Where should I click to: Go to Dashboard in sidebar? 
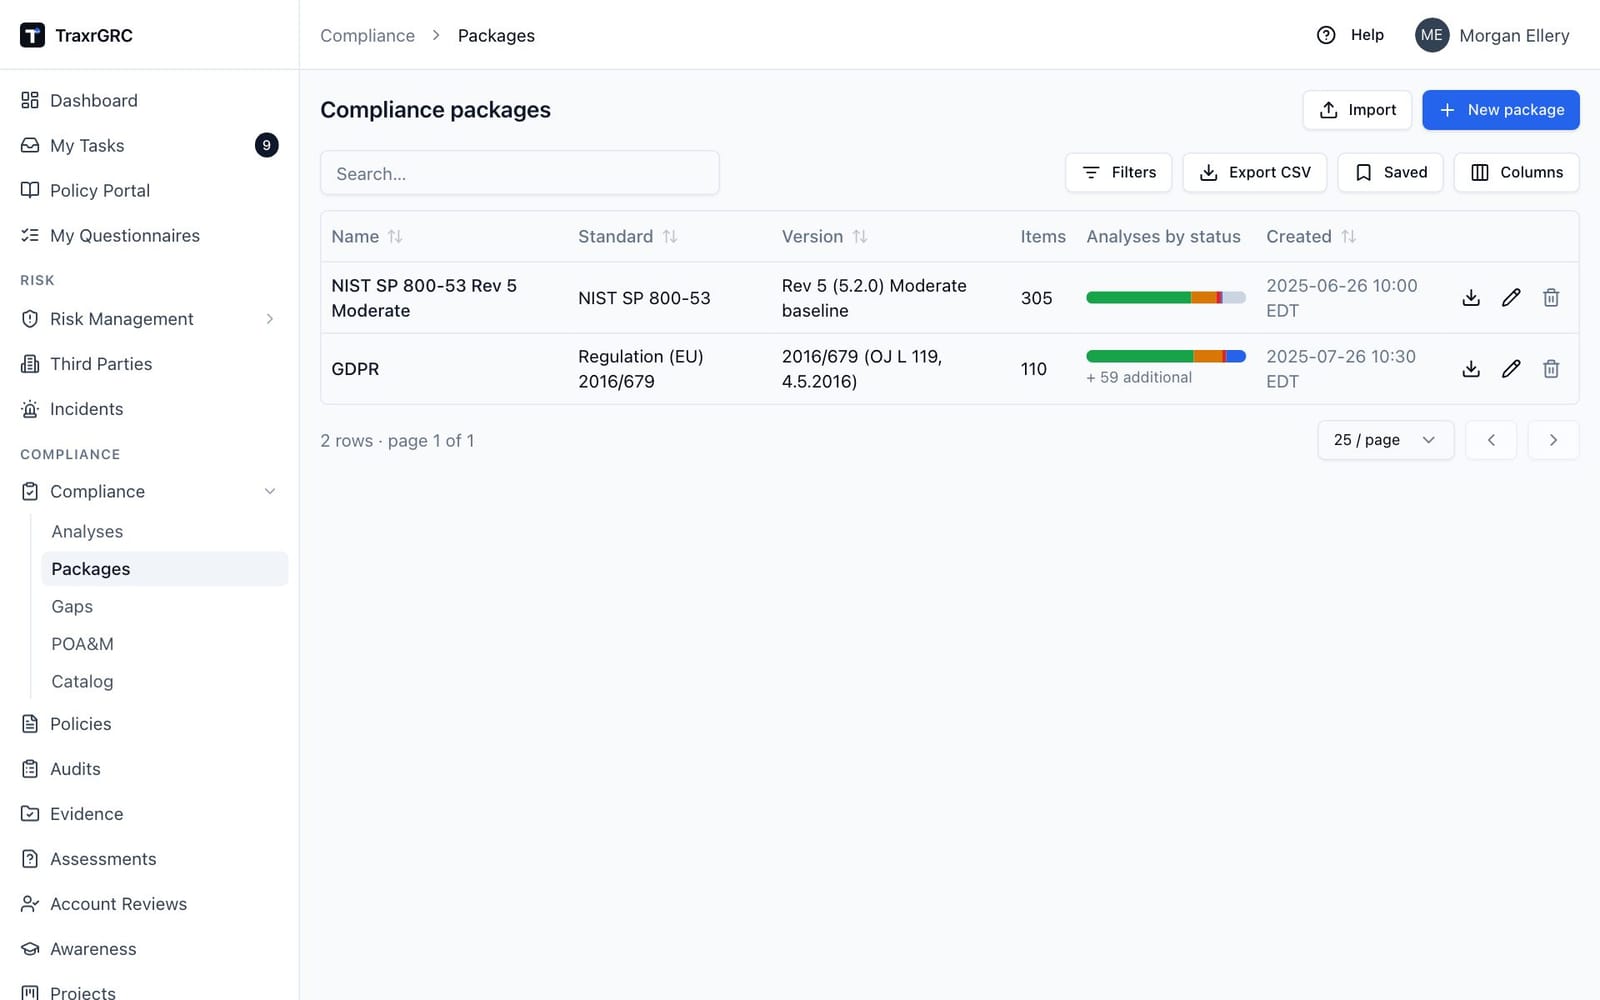[x=149, y=100]
